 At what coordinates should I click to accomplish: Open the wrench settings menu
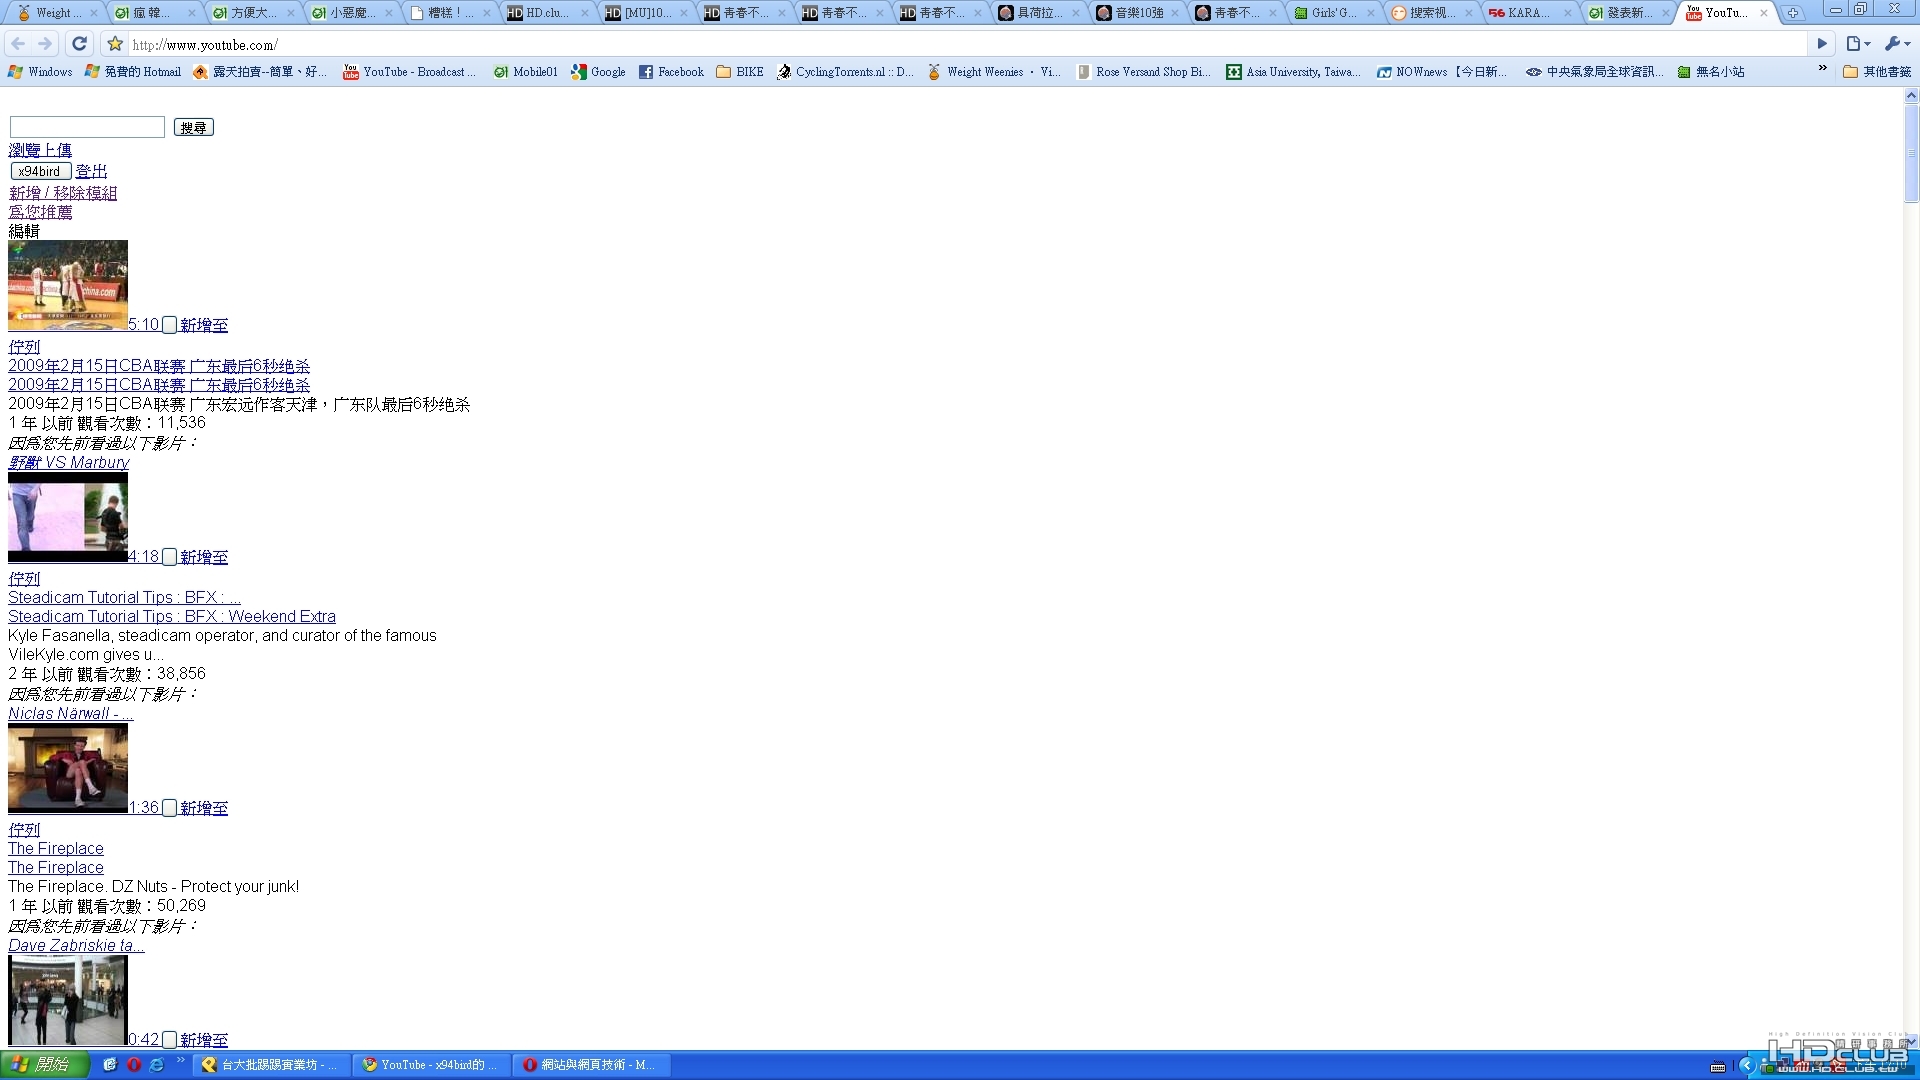click(x=1896, y=44)
